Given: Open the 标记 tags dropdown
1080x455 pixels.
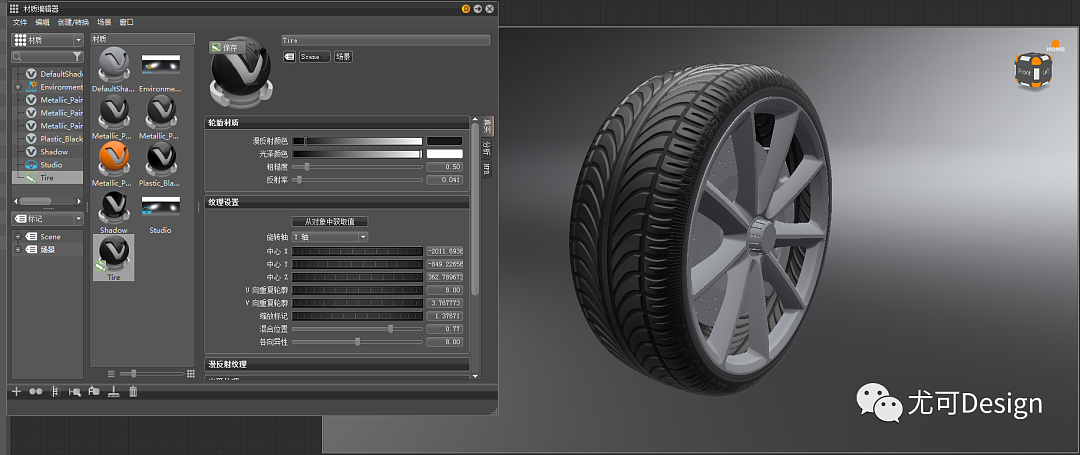Looking at the screenshot, I should pos(47,218).
